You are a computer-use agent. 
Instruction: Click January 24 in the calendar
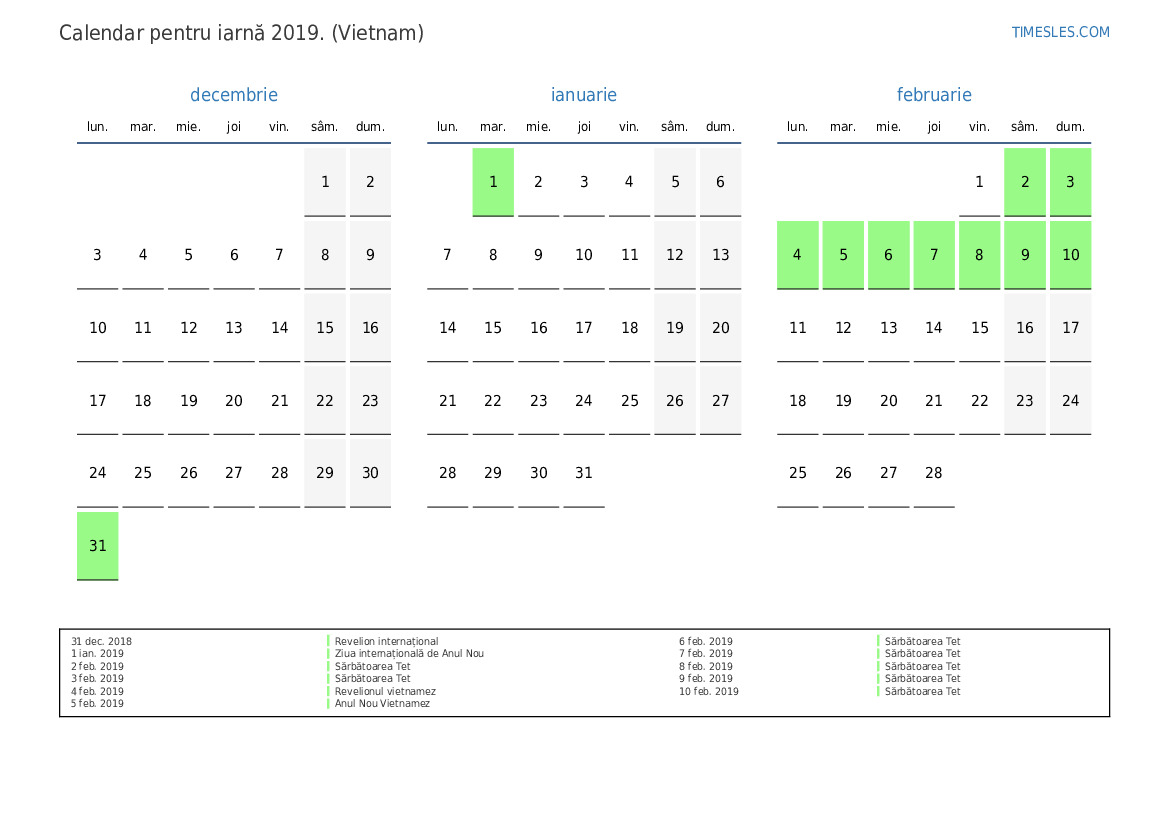(x=584, y=400)
